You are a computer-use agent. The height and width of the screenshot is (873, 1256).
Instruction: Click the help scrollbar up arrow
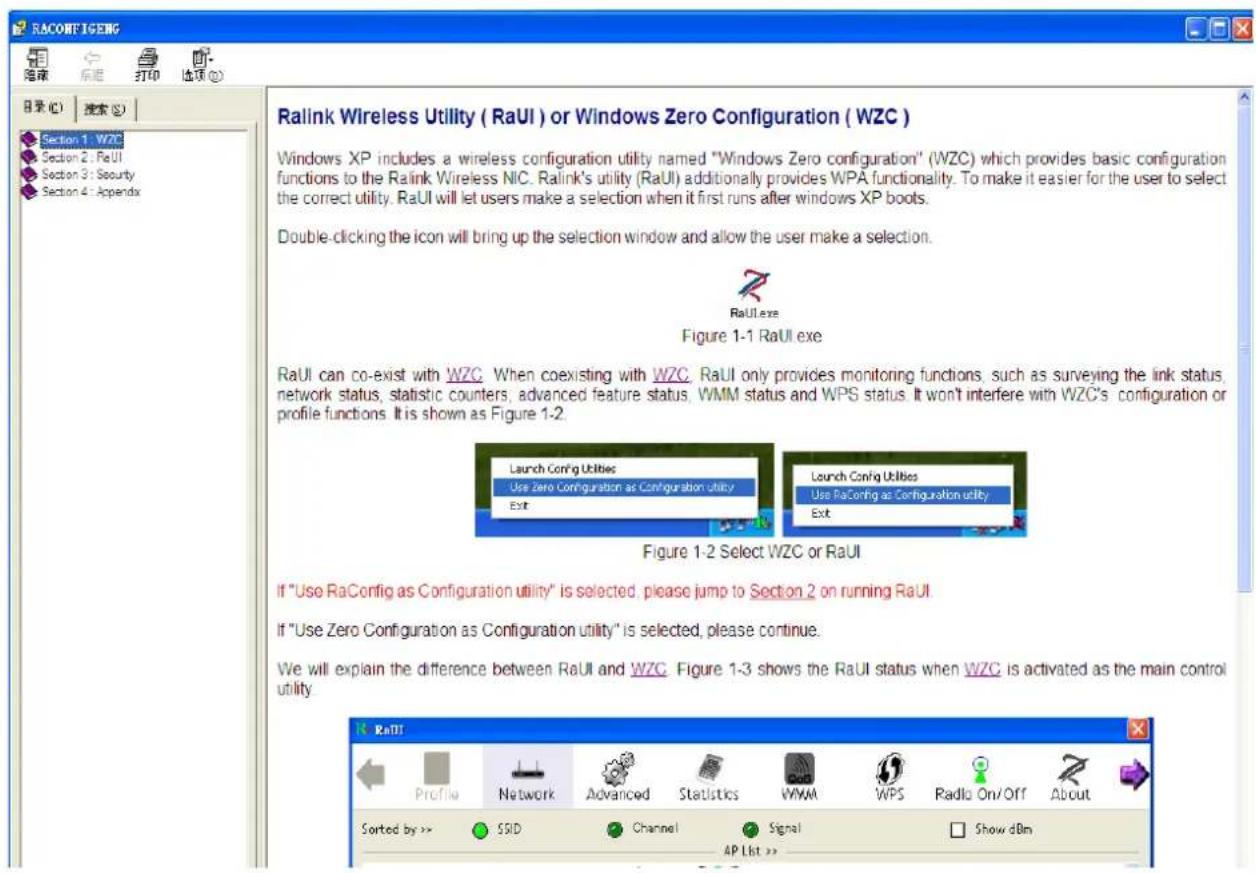[1245, 97]
